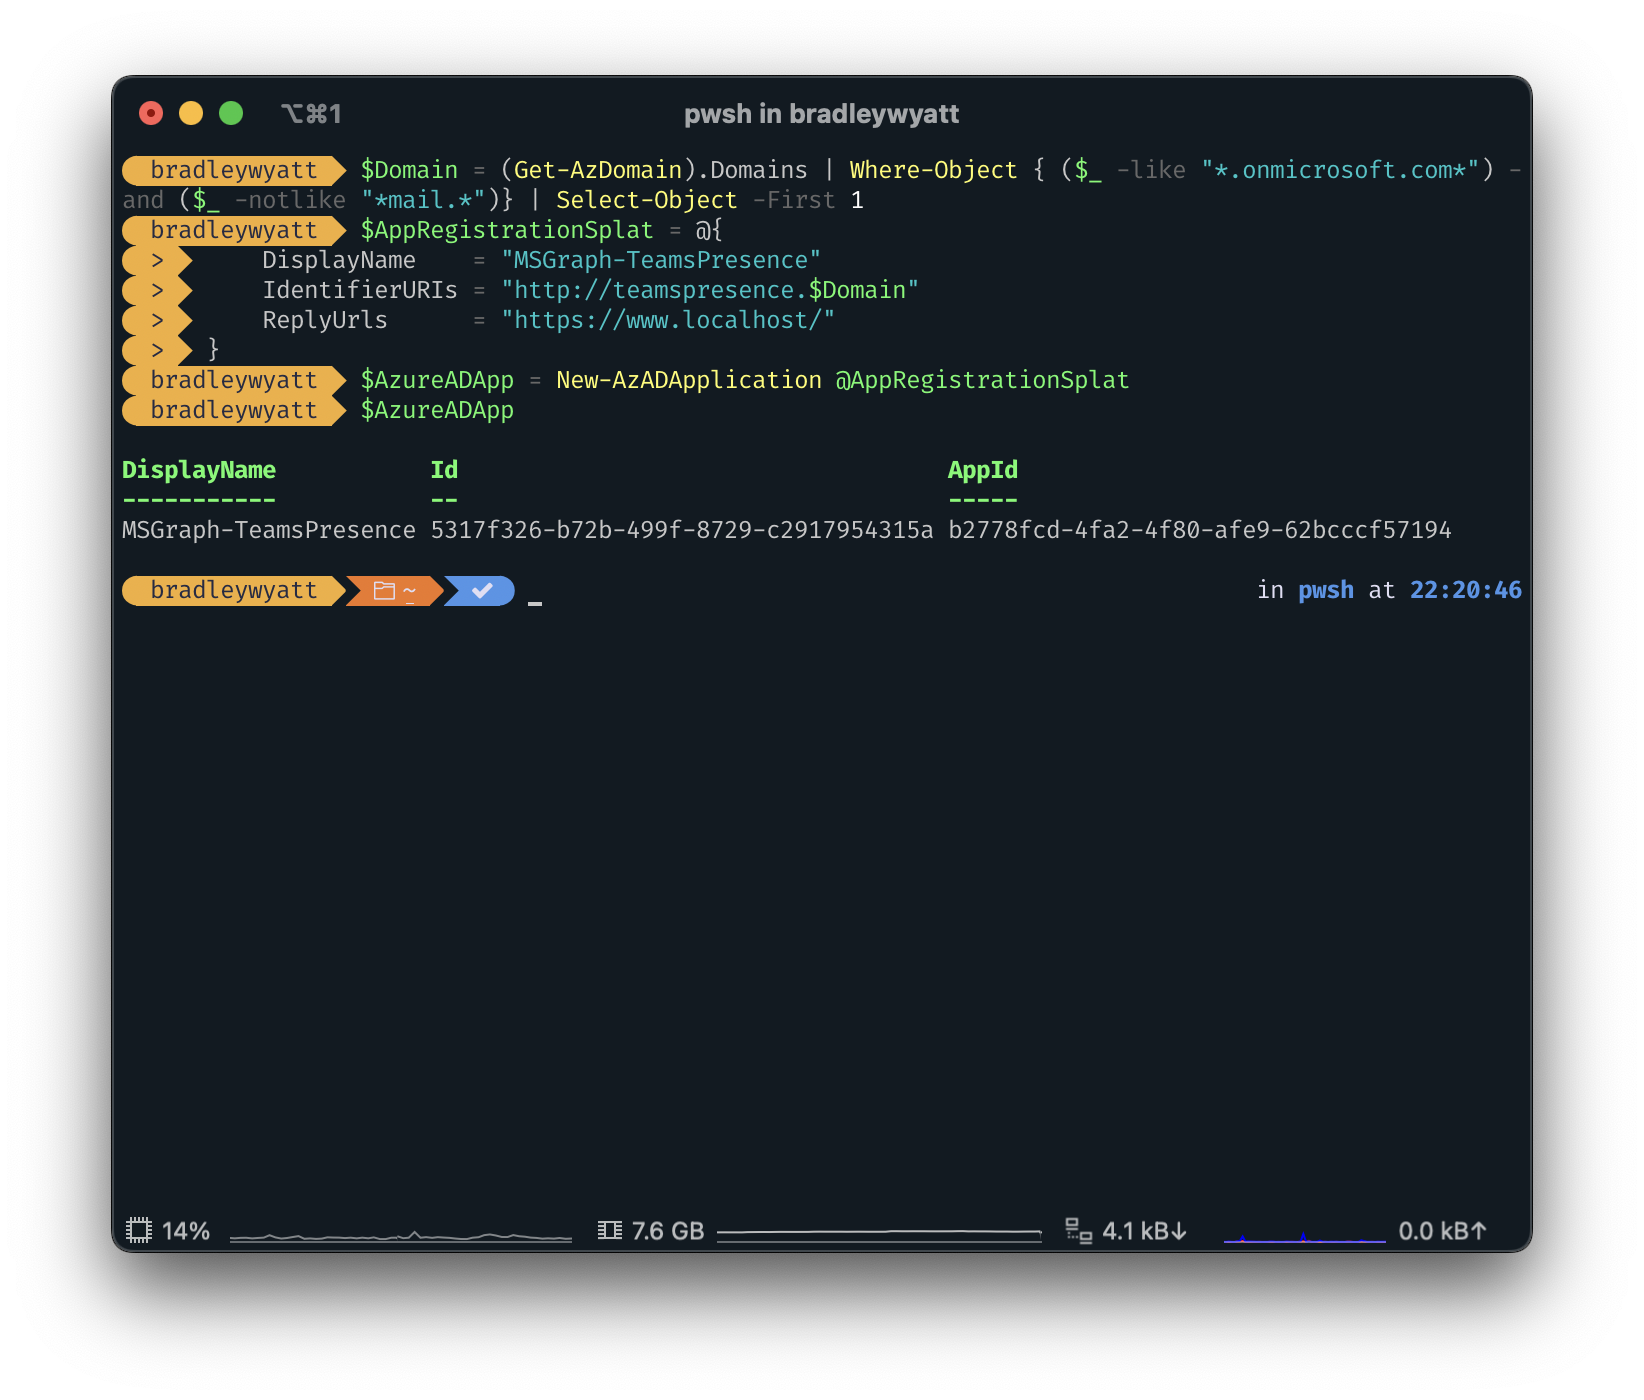The height and width of the screenshot is (1400, 1644).
Task: Click 'Get-AzDomain' in the first command
Action: [598, 170]
